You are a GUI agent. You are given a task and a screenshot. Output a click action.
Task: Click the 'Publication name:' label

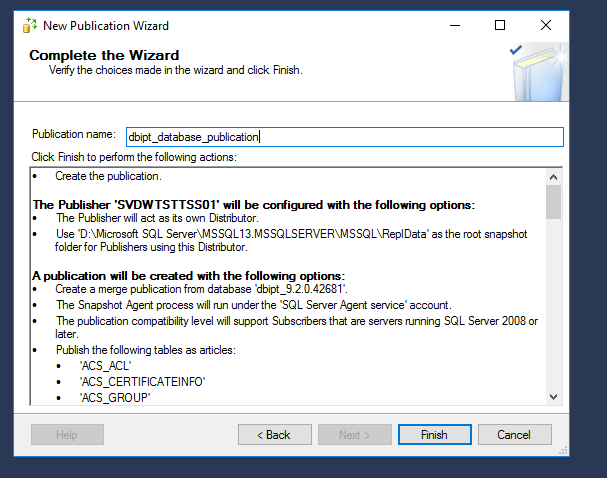74,134
